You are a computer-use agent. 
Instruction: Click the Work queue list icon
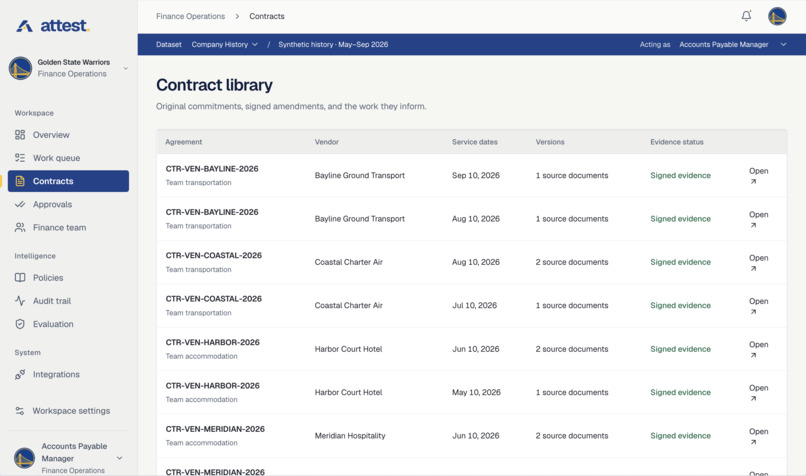20,158
